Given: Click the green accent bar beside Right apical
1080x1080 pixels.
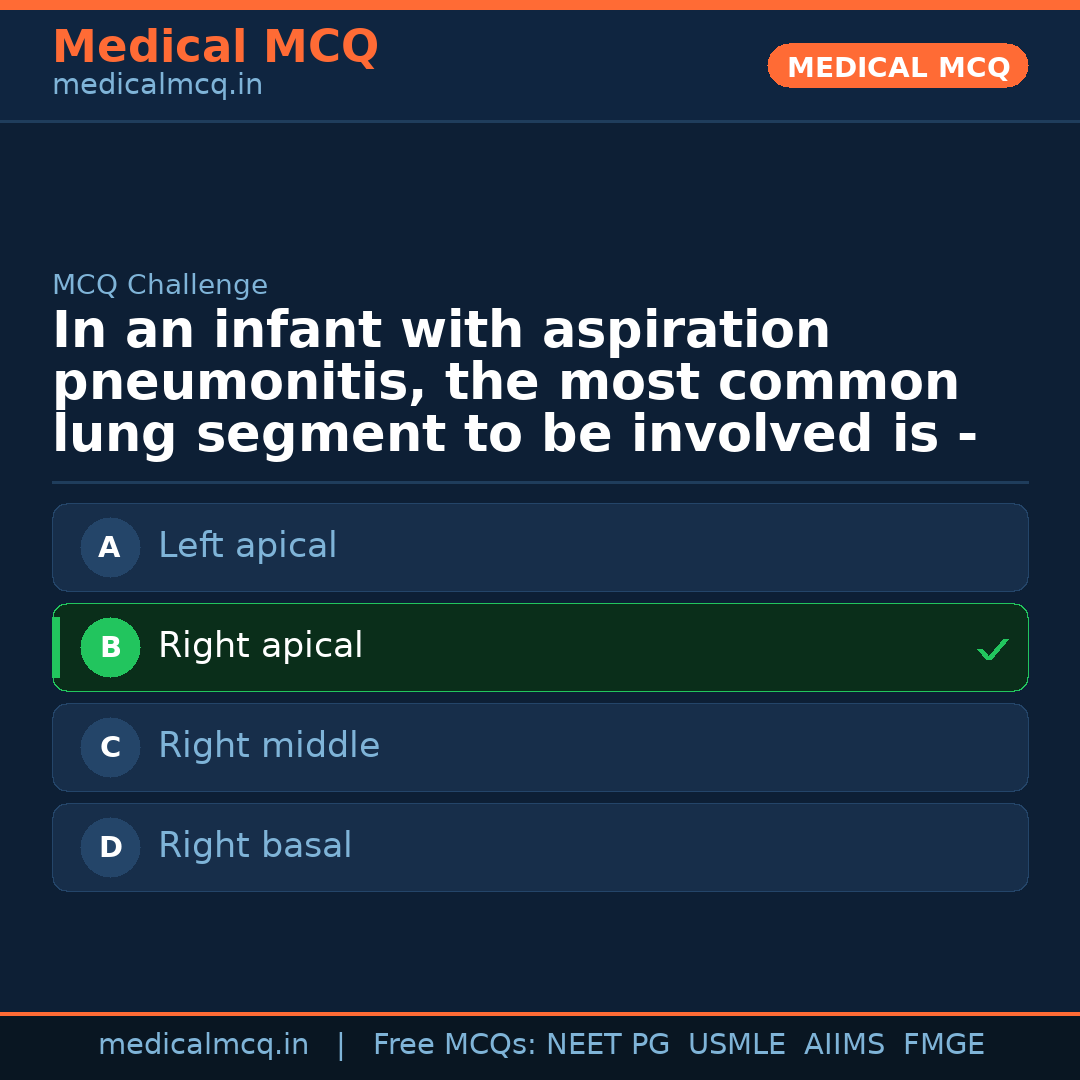Looking at the screenshot, I should (x=56, y=647).
